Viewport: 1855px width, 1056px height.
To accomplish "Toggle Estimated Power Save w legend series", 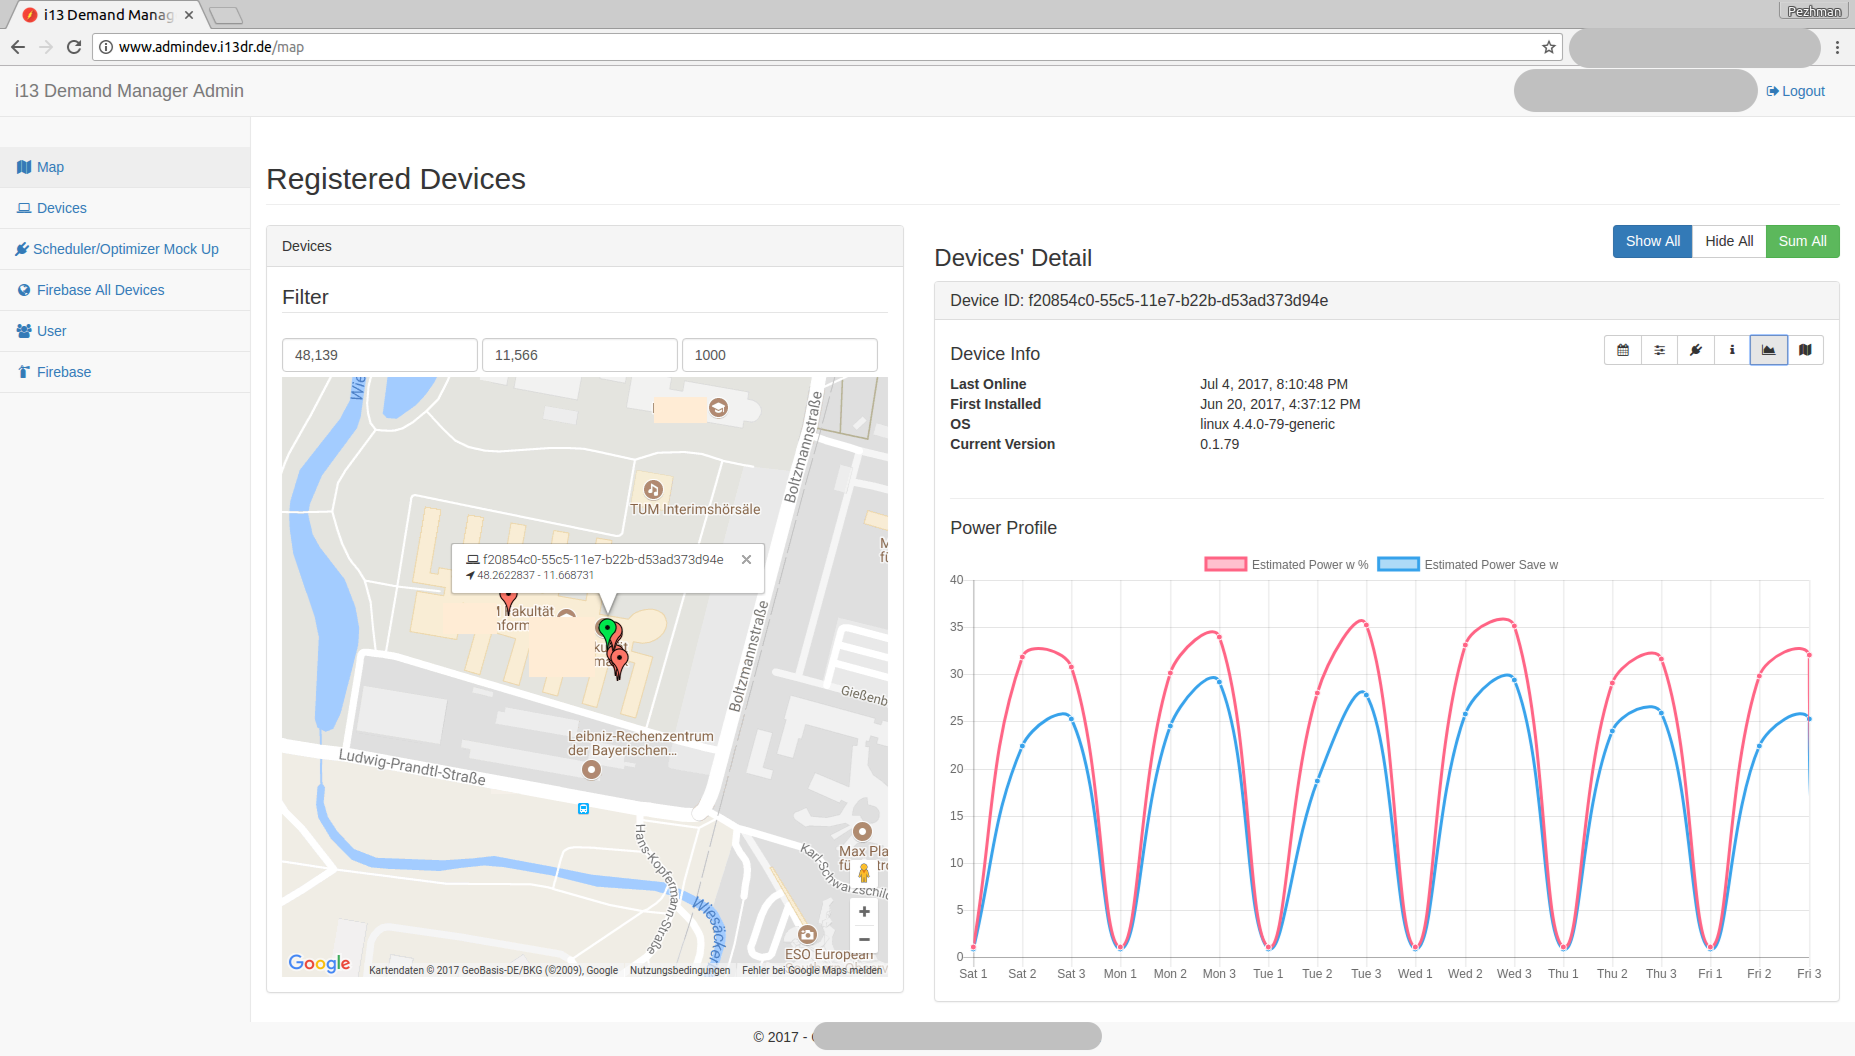I will click(1467, 565).
